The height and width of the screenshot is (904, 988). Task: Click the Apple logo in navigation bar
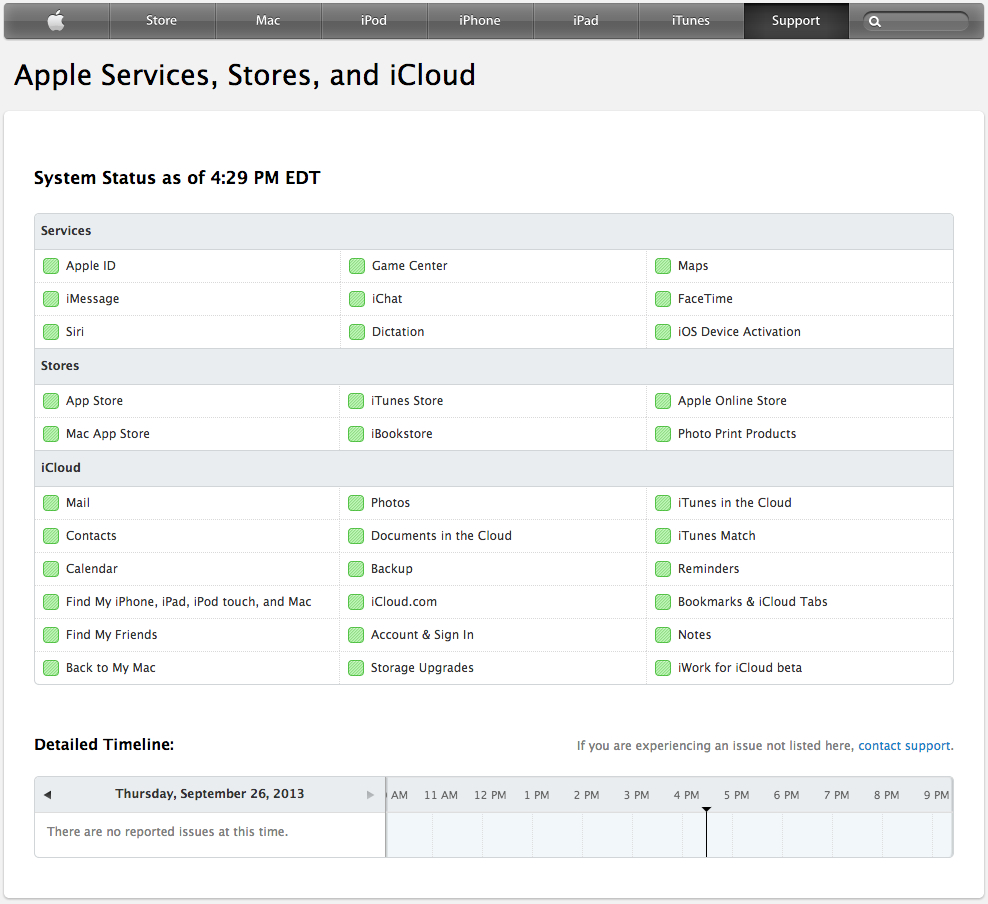[56, 21]
